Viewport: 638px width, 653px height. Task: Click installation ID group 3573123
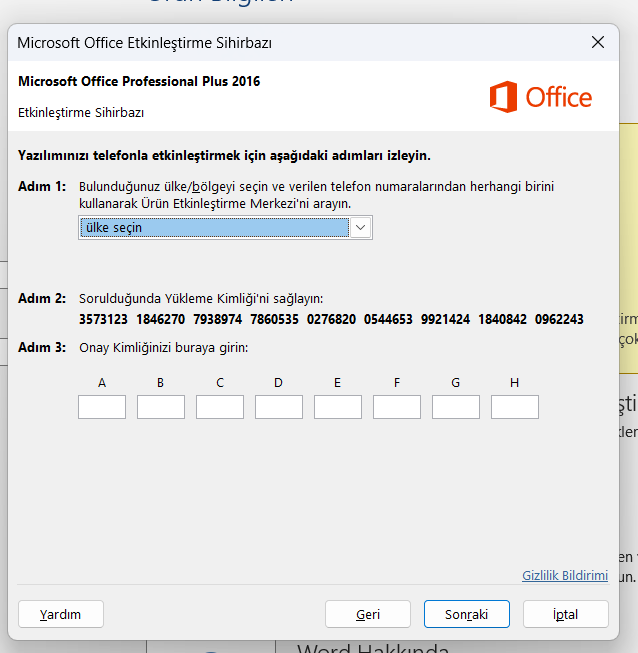[103, 319]
